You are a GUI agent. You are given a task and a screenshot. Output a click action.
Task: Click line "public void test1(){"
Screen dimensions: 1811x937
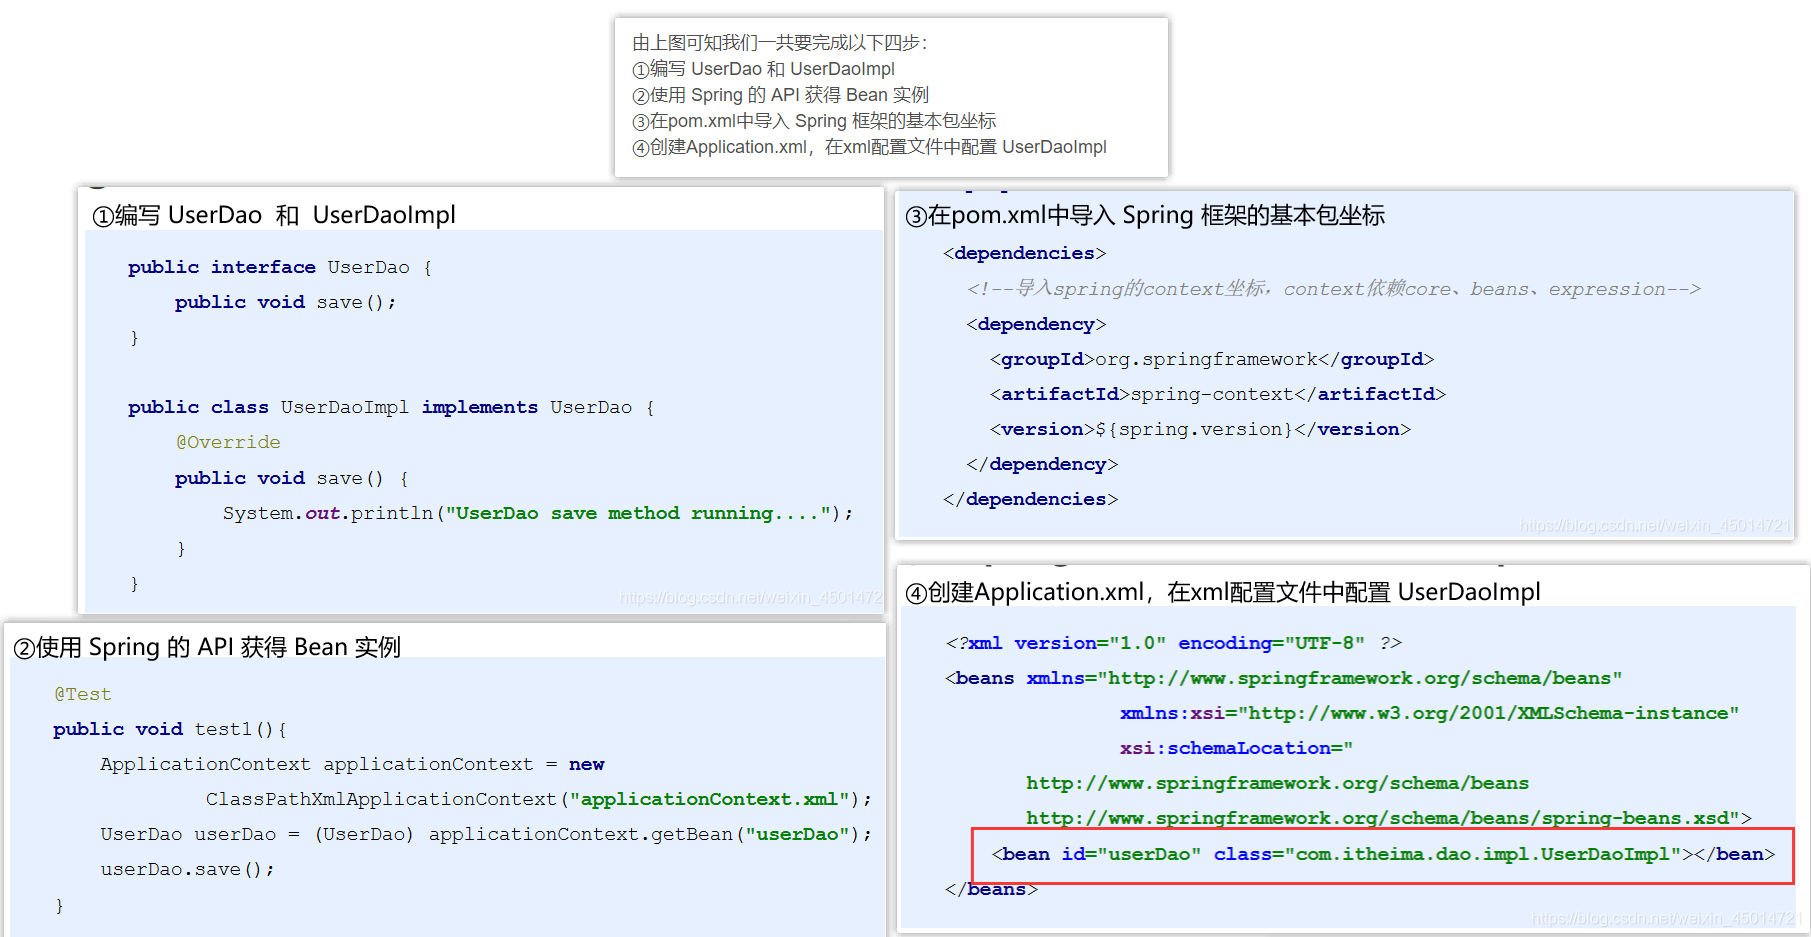[170, 729]
